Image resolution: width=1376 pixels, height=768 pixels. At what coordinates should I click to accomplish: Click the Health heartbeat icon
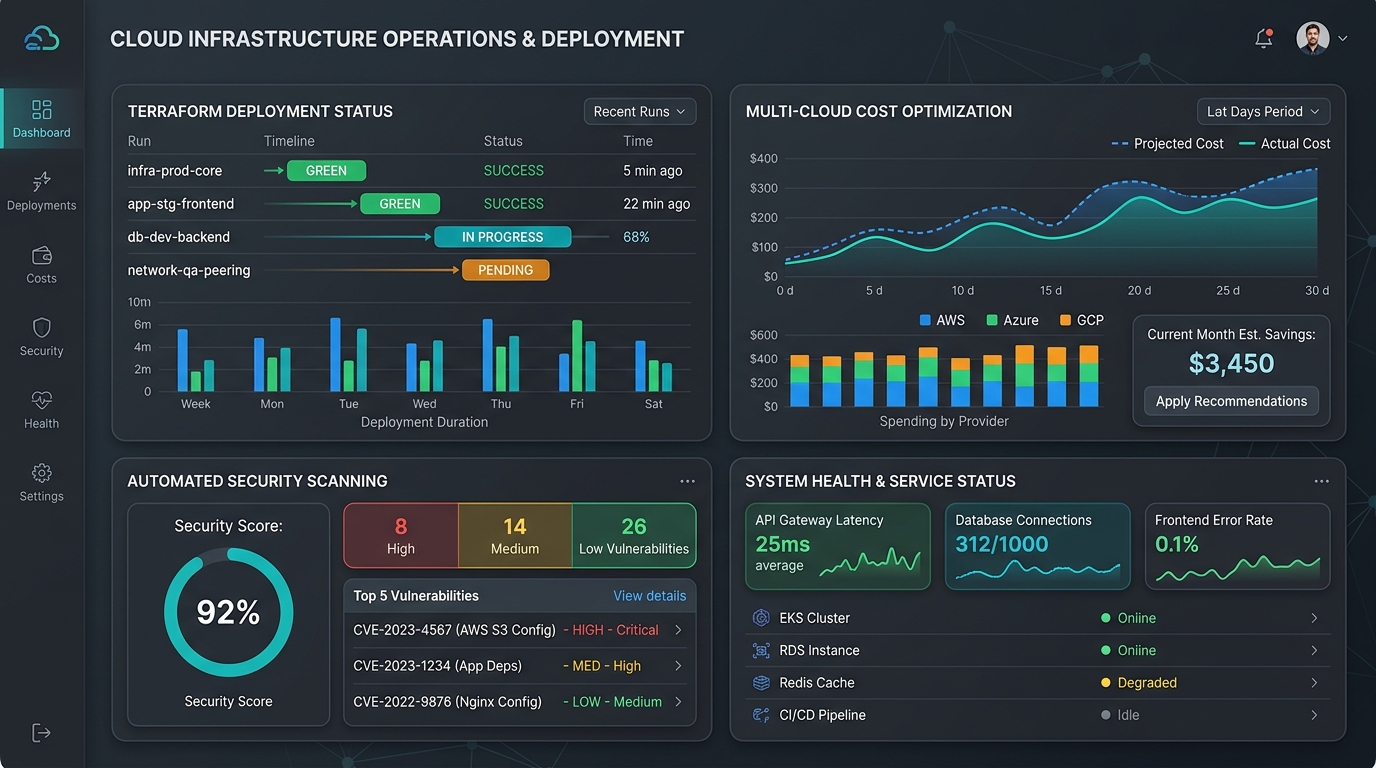tap(42, 400)
